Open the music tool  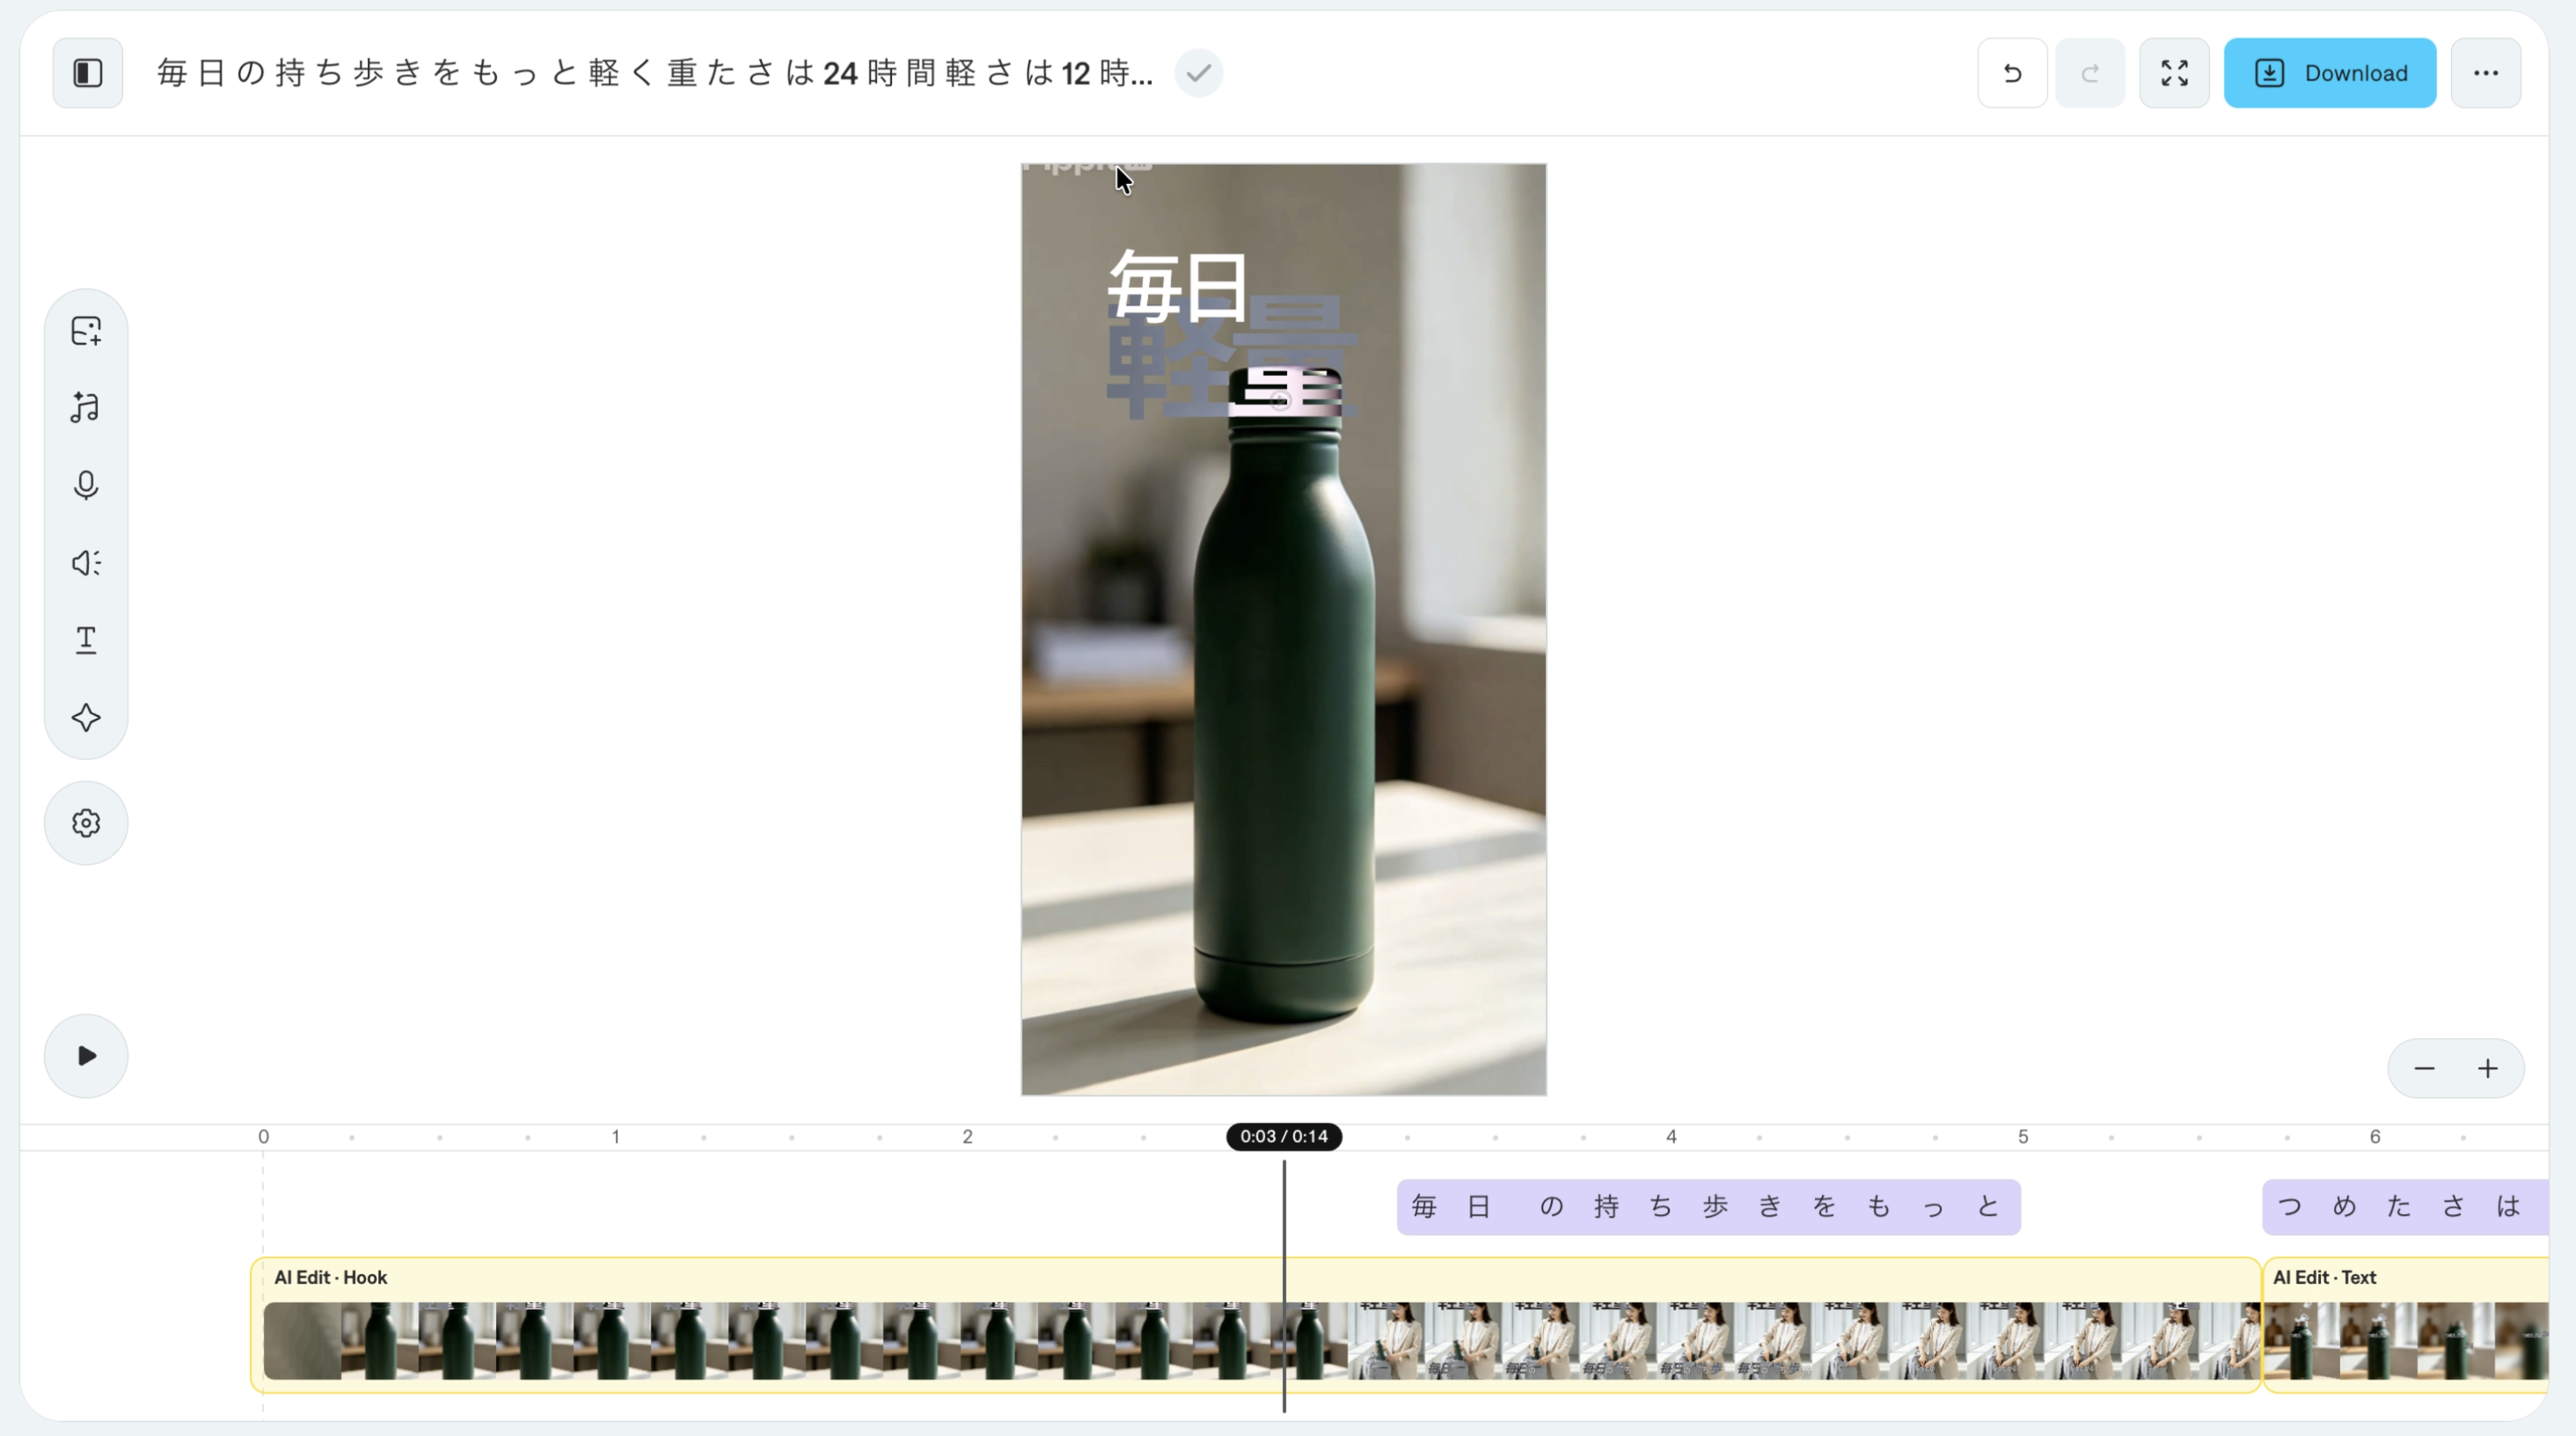[86, 408]
